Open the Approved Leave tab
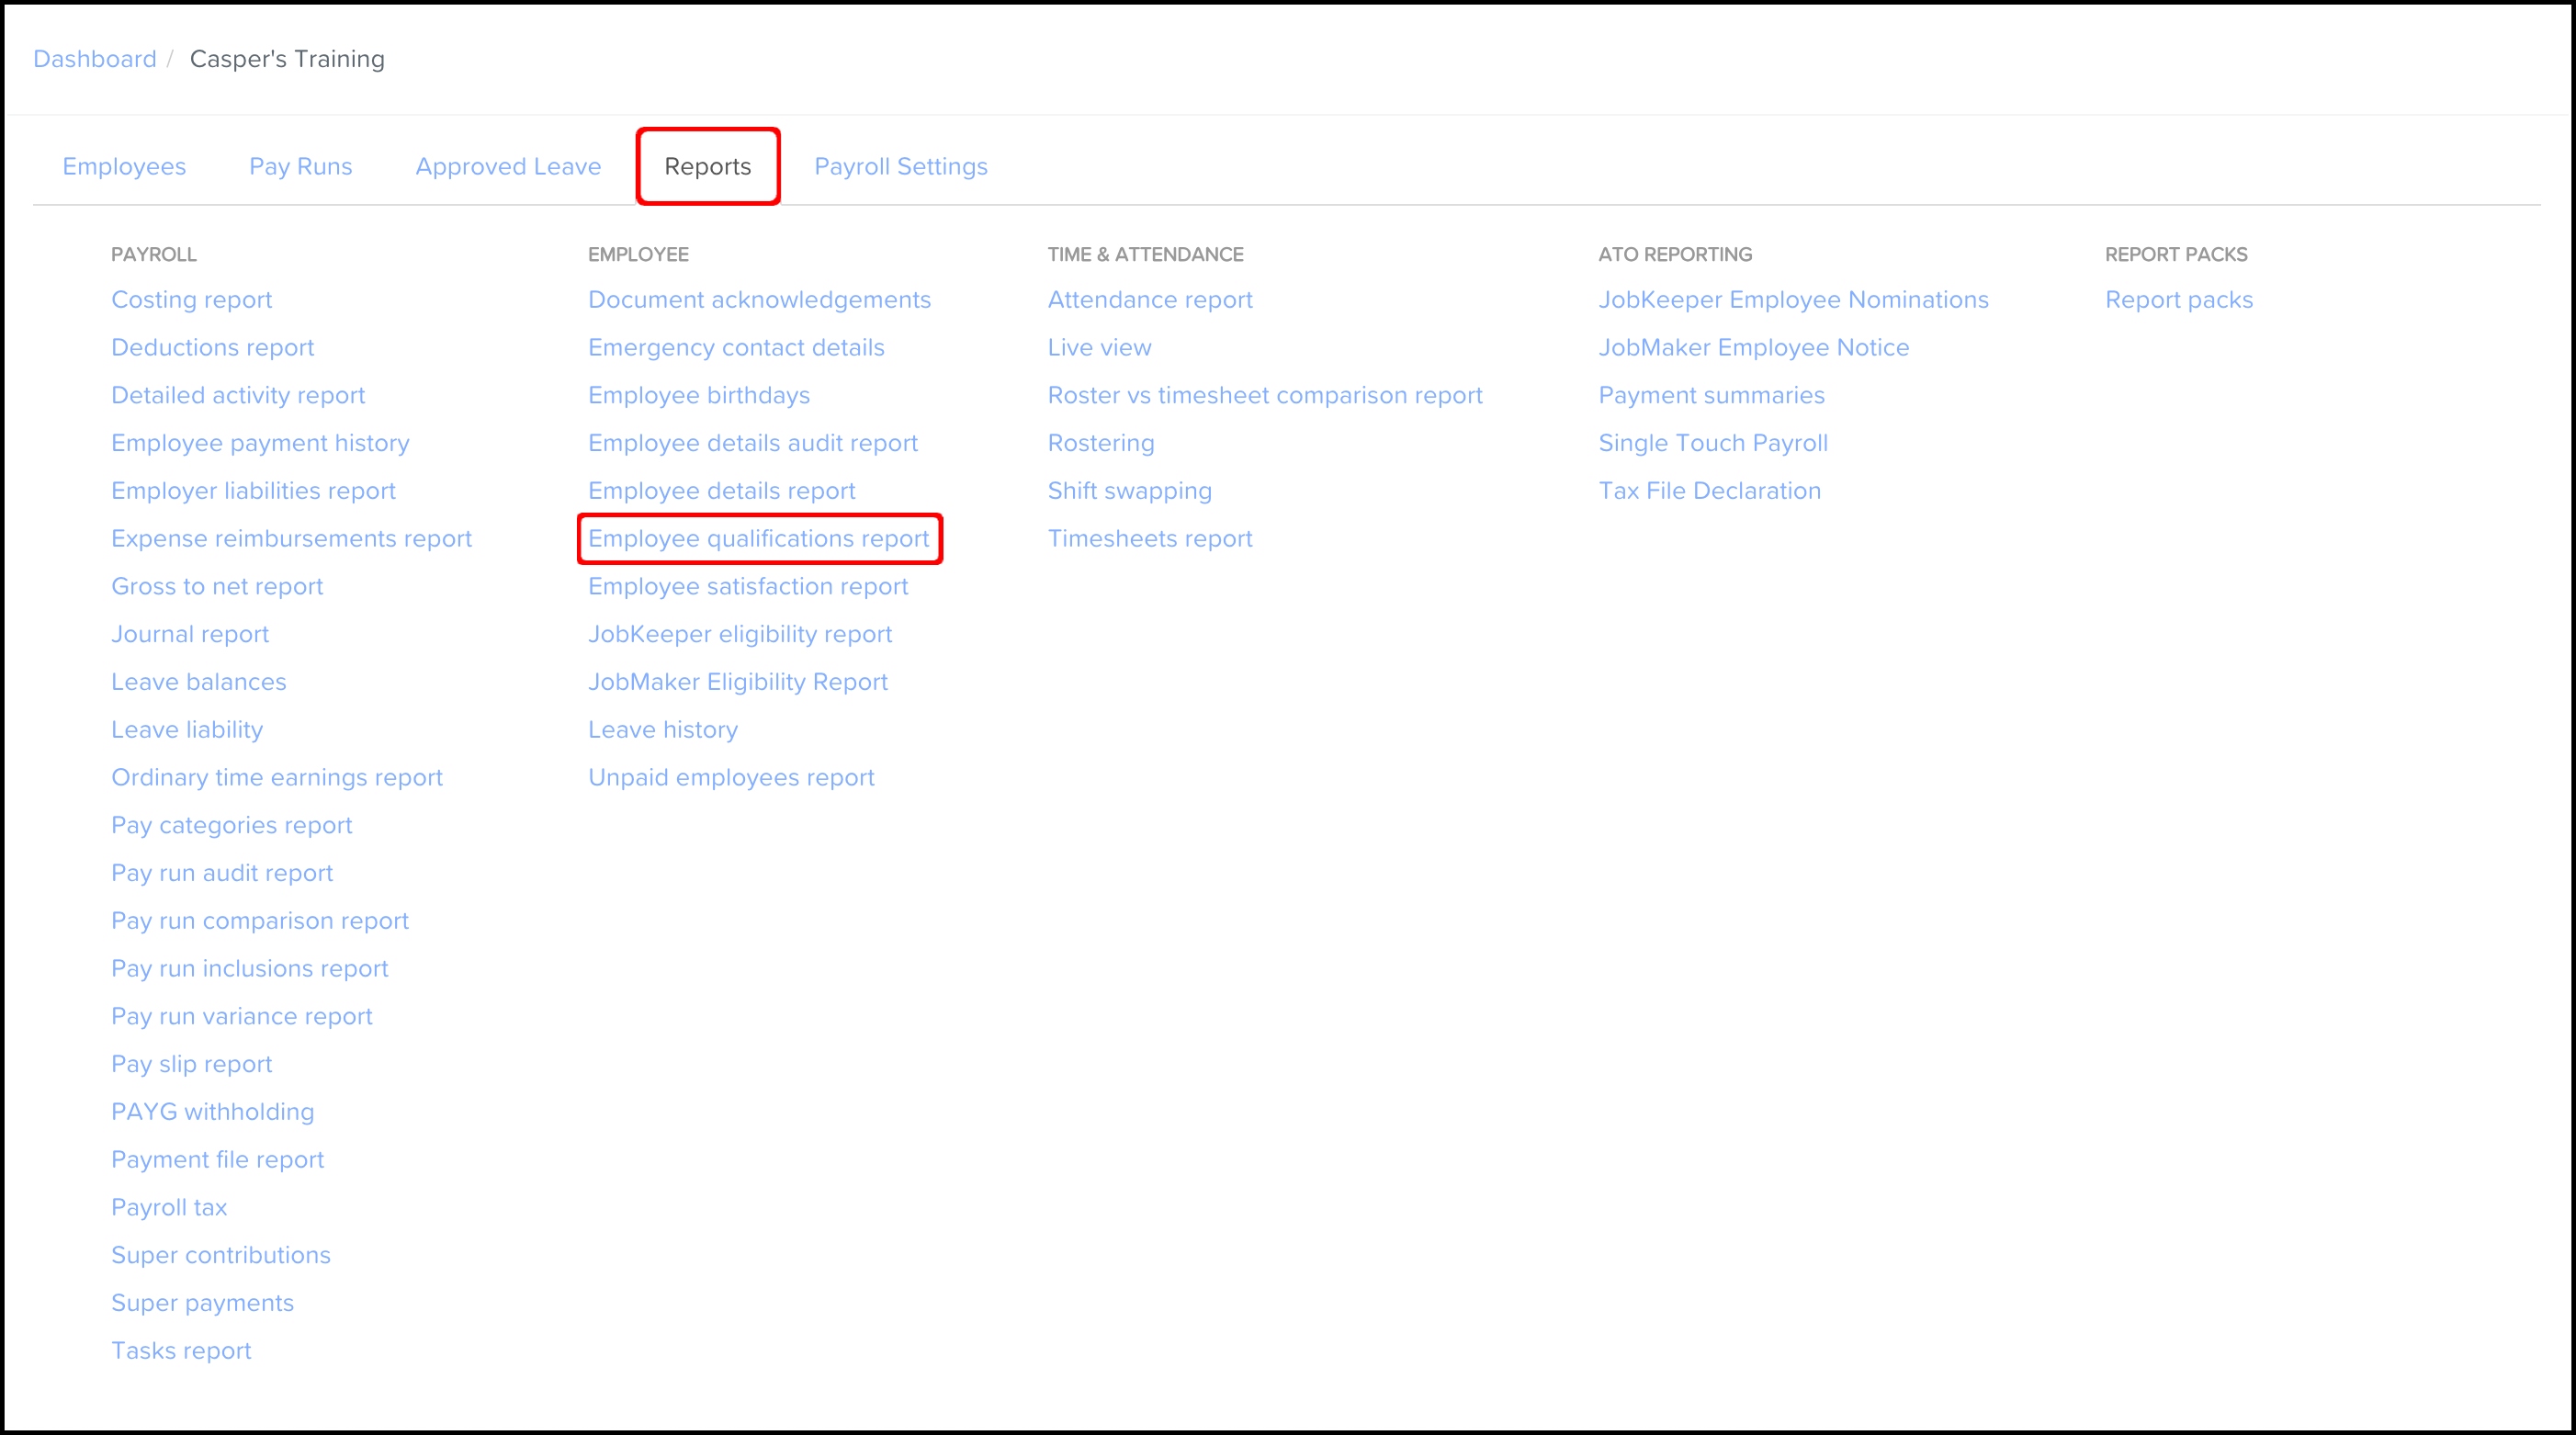The height and width of the screenshot is (1435, 2576). 508,166
